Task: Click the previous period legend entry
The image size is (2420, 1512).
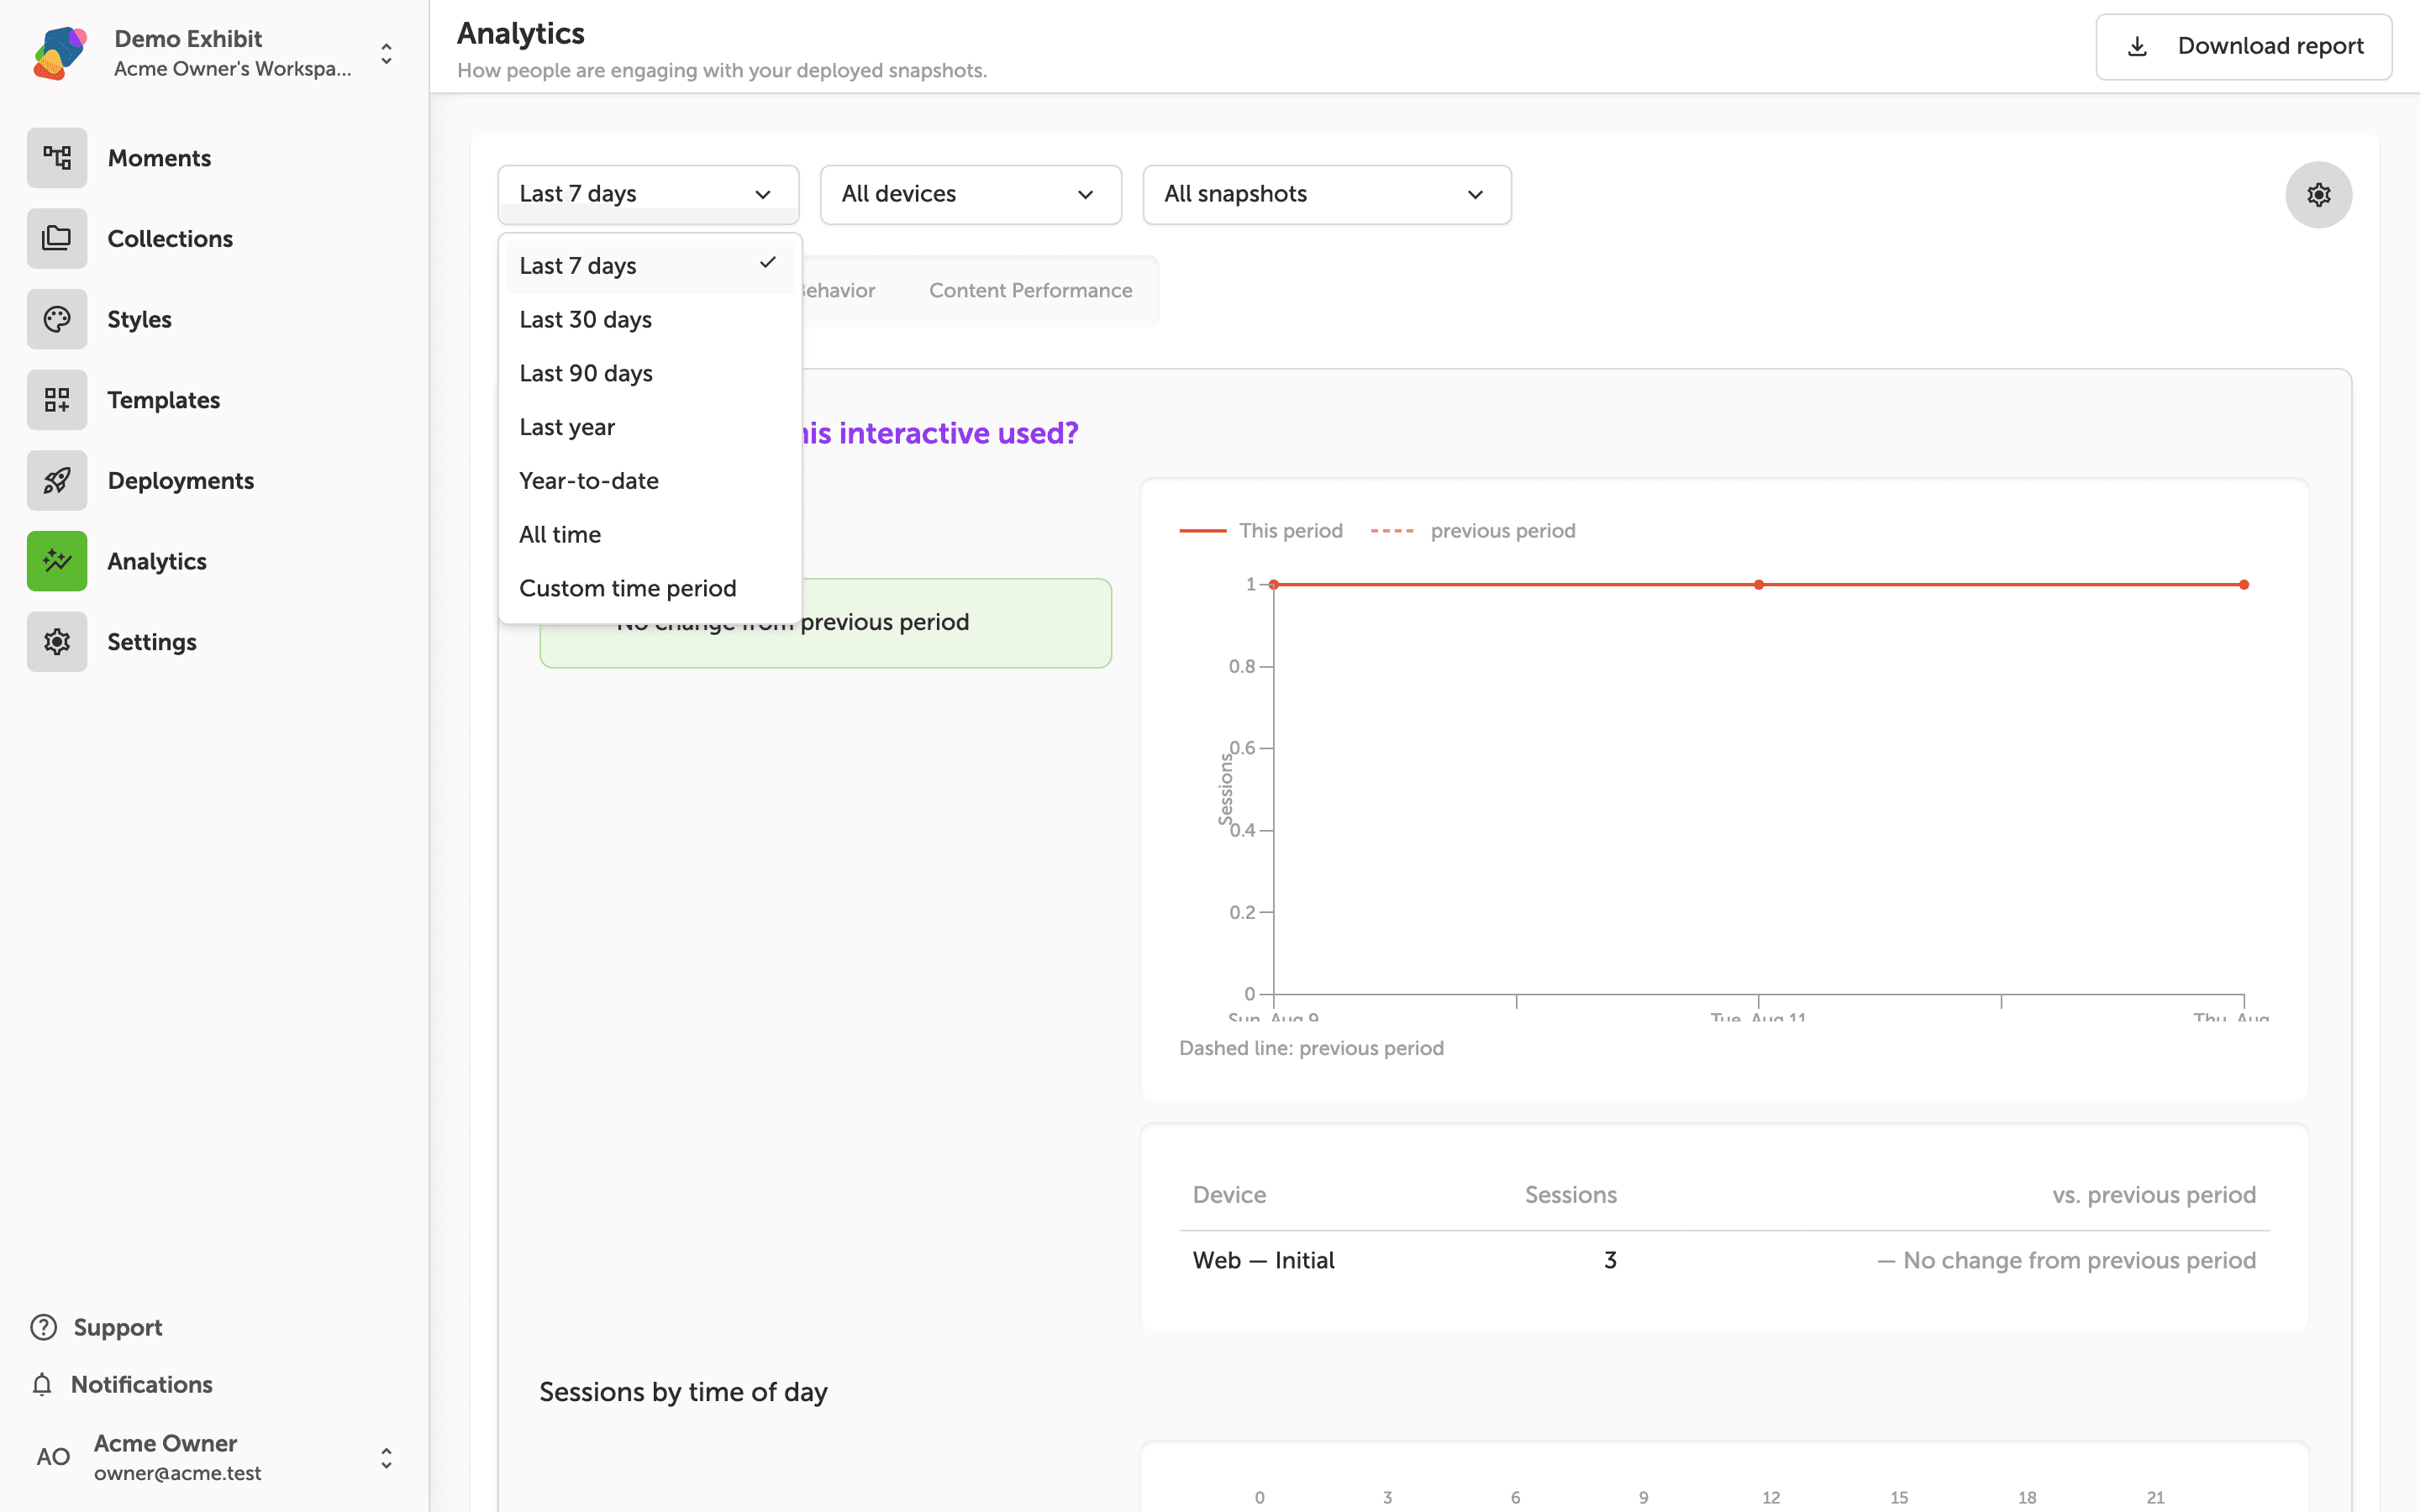Action: [1472, 531]
